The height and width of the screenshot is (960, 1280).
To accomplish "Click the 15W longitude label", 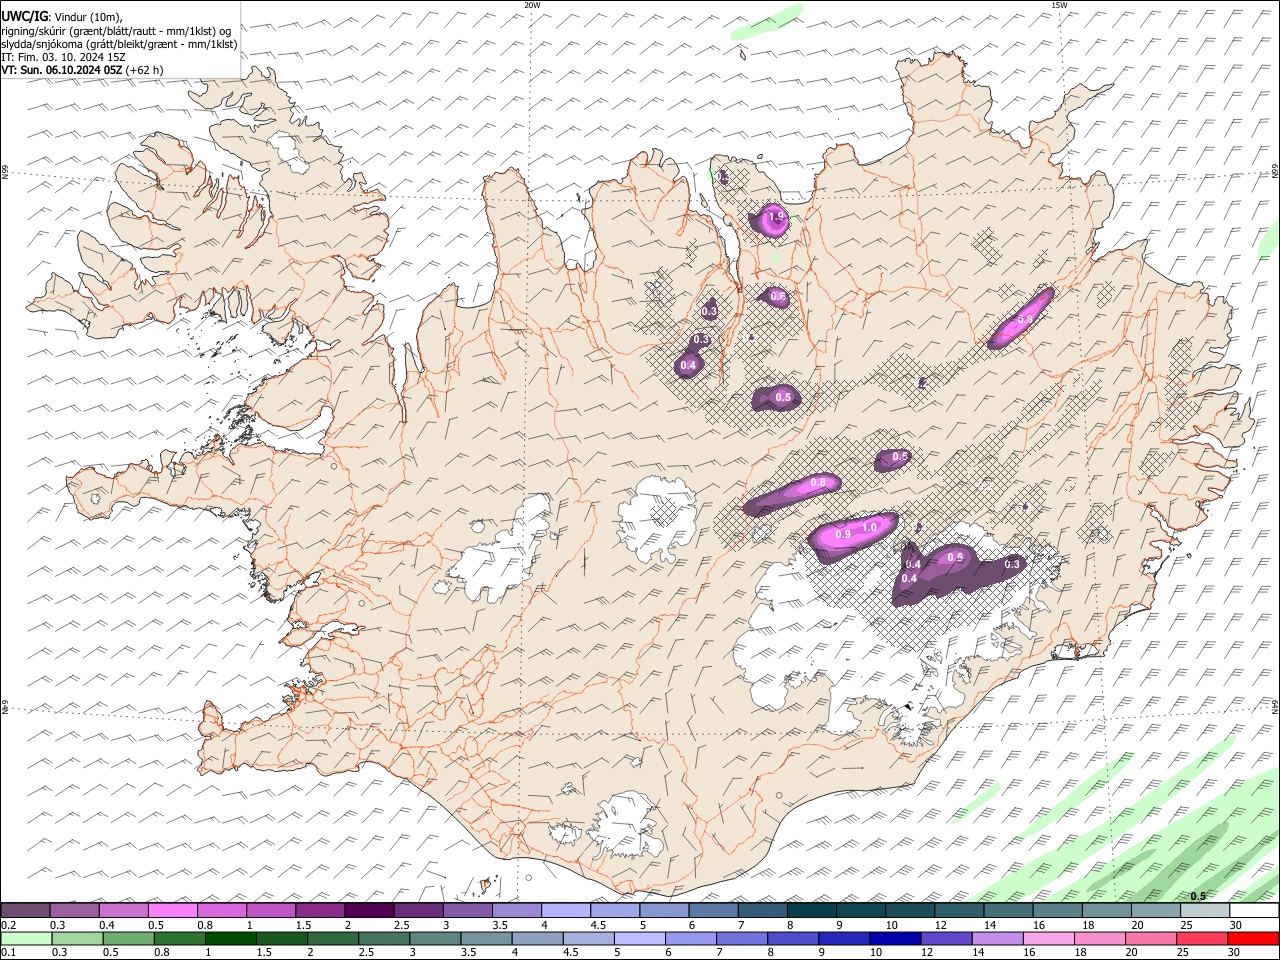I will pos(1058,5).
